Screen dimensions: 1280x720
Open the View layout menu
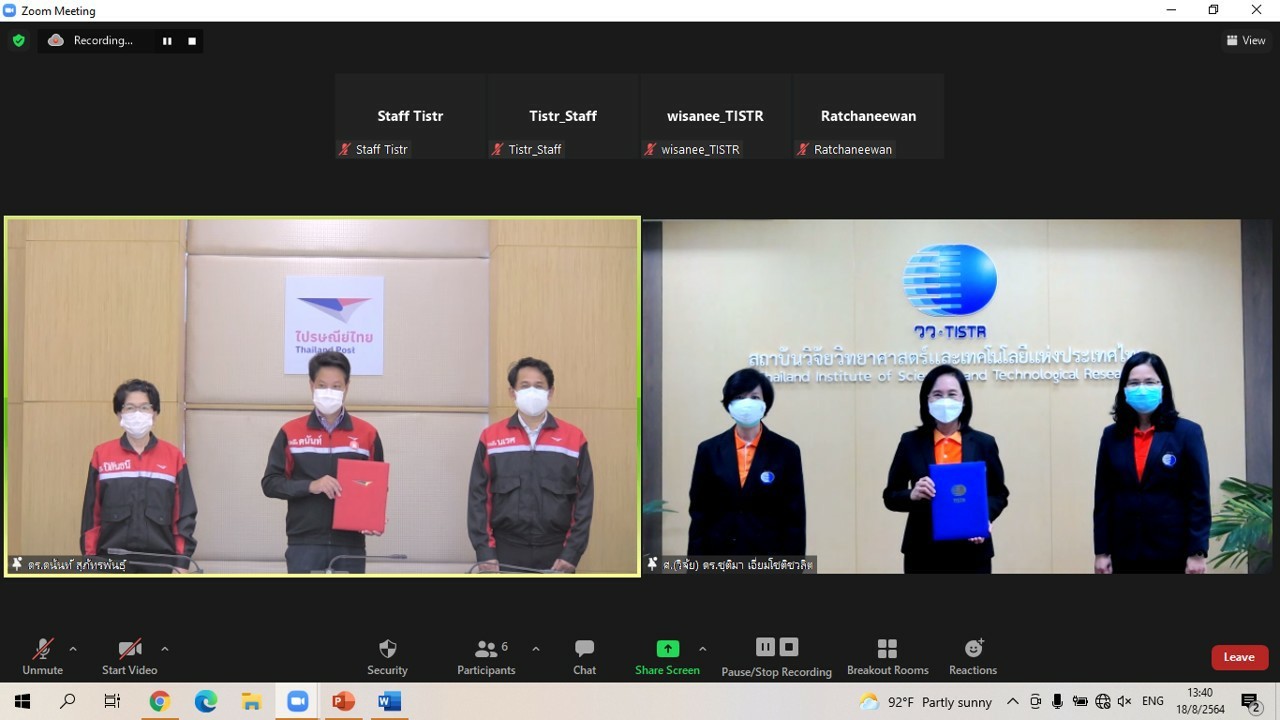click(1246, 41)
